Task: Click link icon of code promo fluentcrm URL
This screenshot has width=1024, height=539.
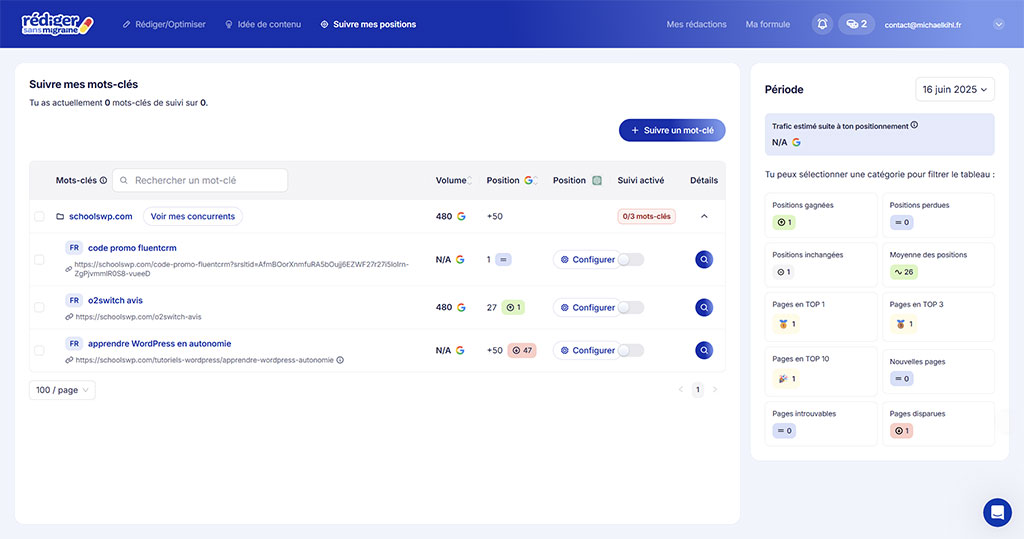Action: [x=69, y=269]
